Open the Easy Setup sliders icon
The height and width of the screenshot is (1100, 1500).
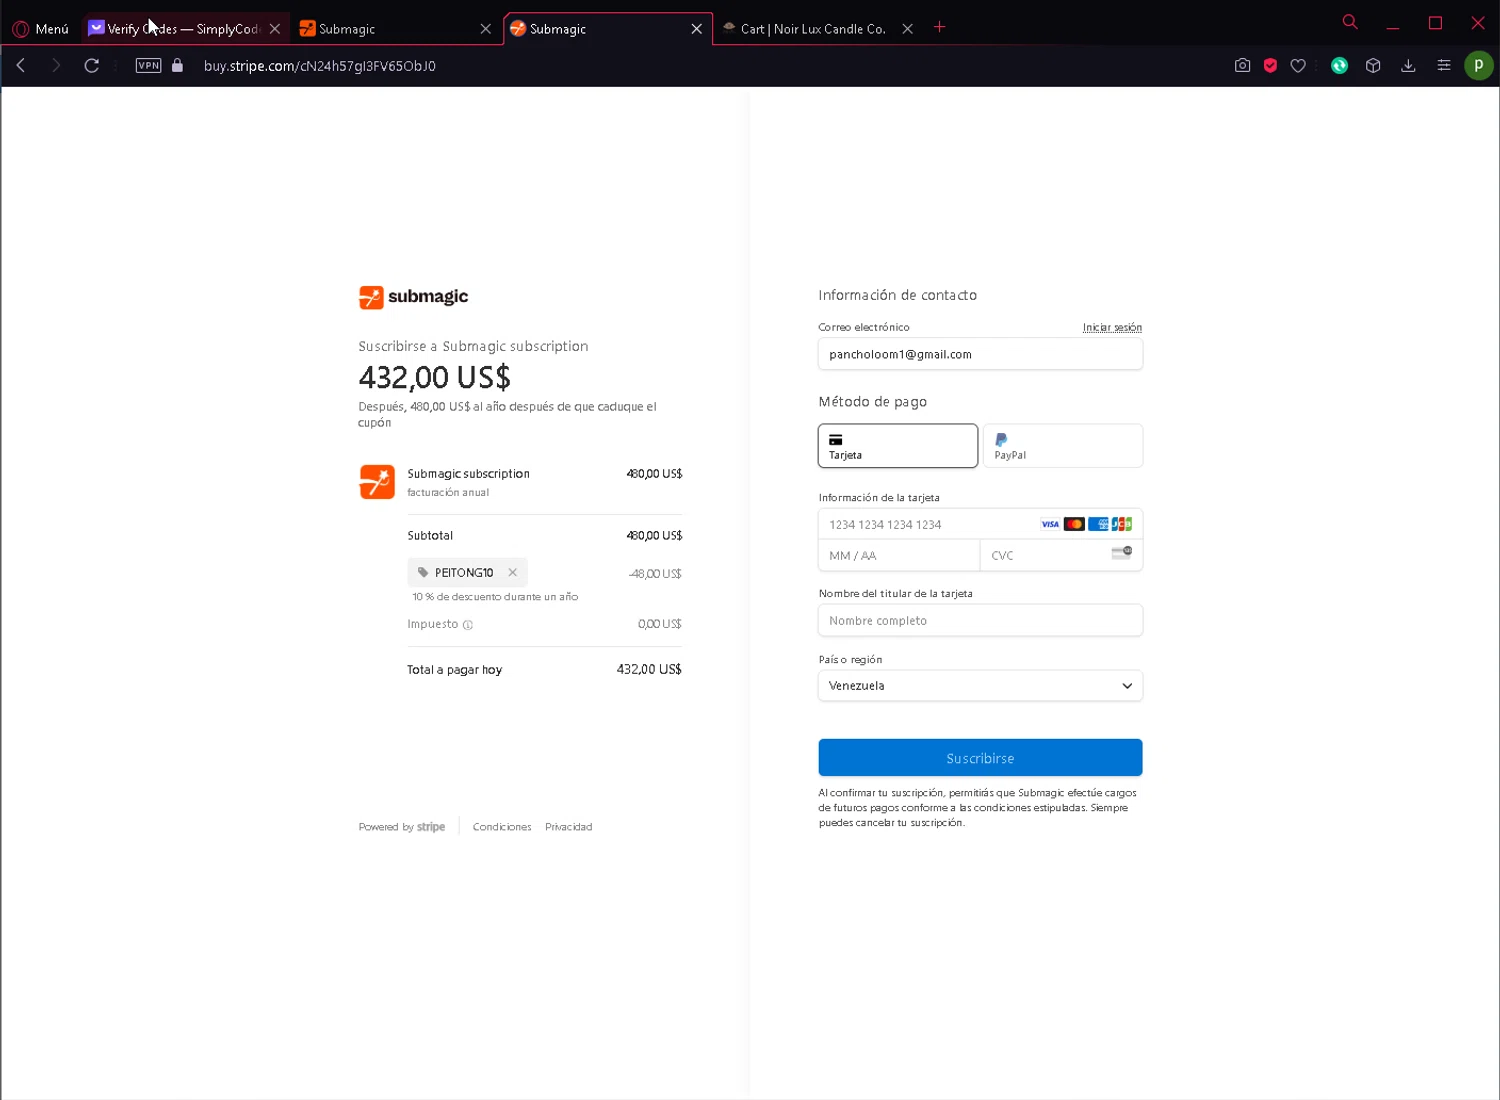click(1444, 65)
